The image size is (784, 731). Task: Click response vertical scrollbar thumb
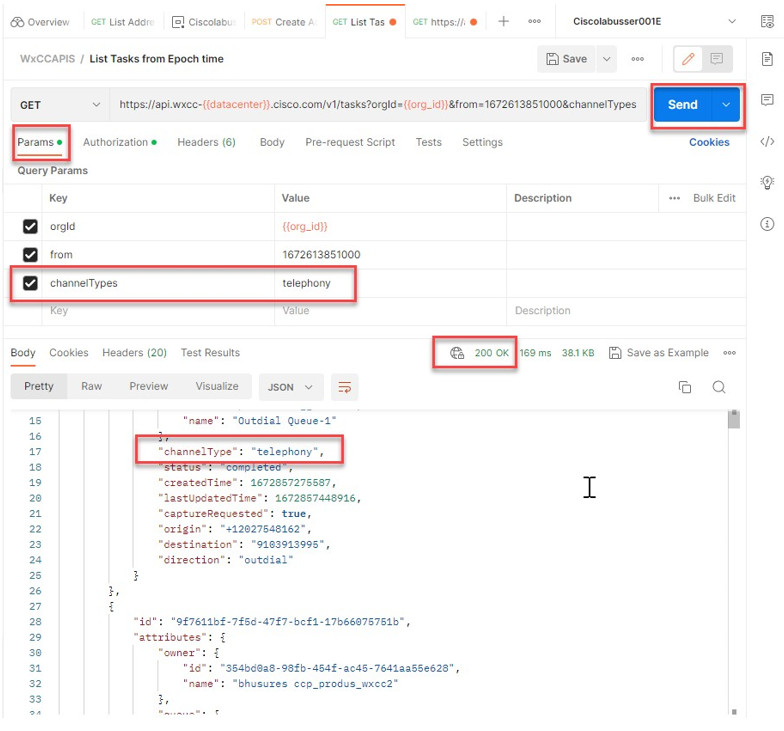734,420
